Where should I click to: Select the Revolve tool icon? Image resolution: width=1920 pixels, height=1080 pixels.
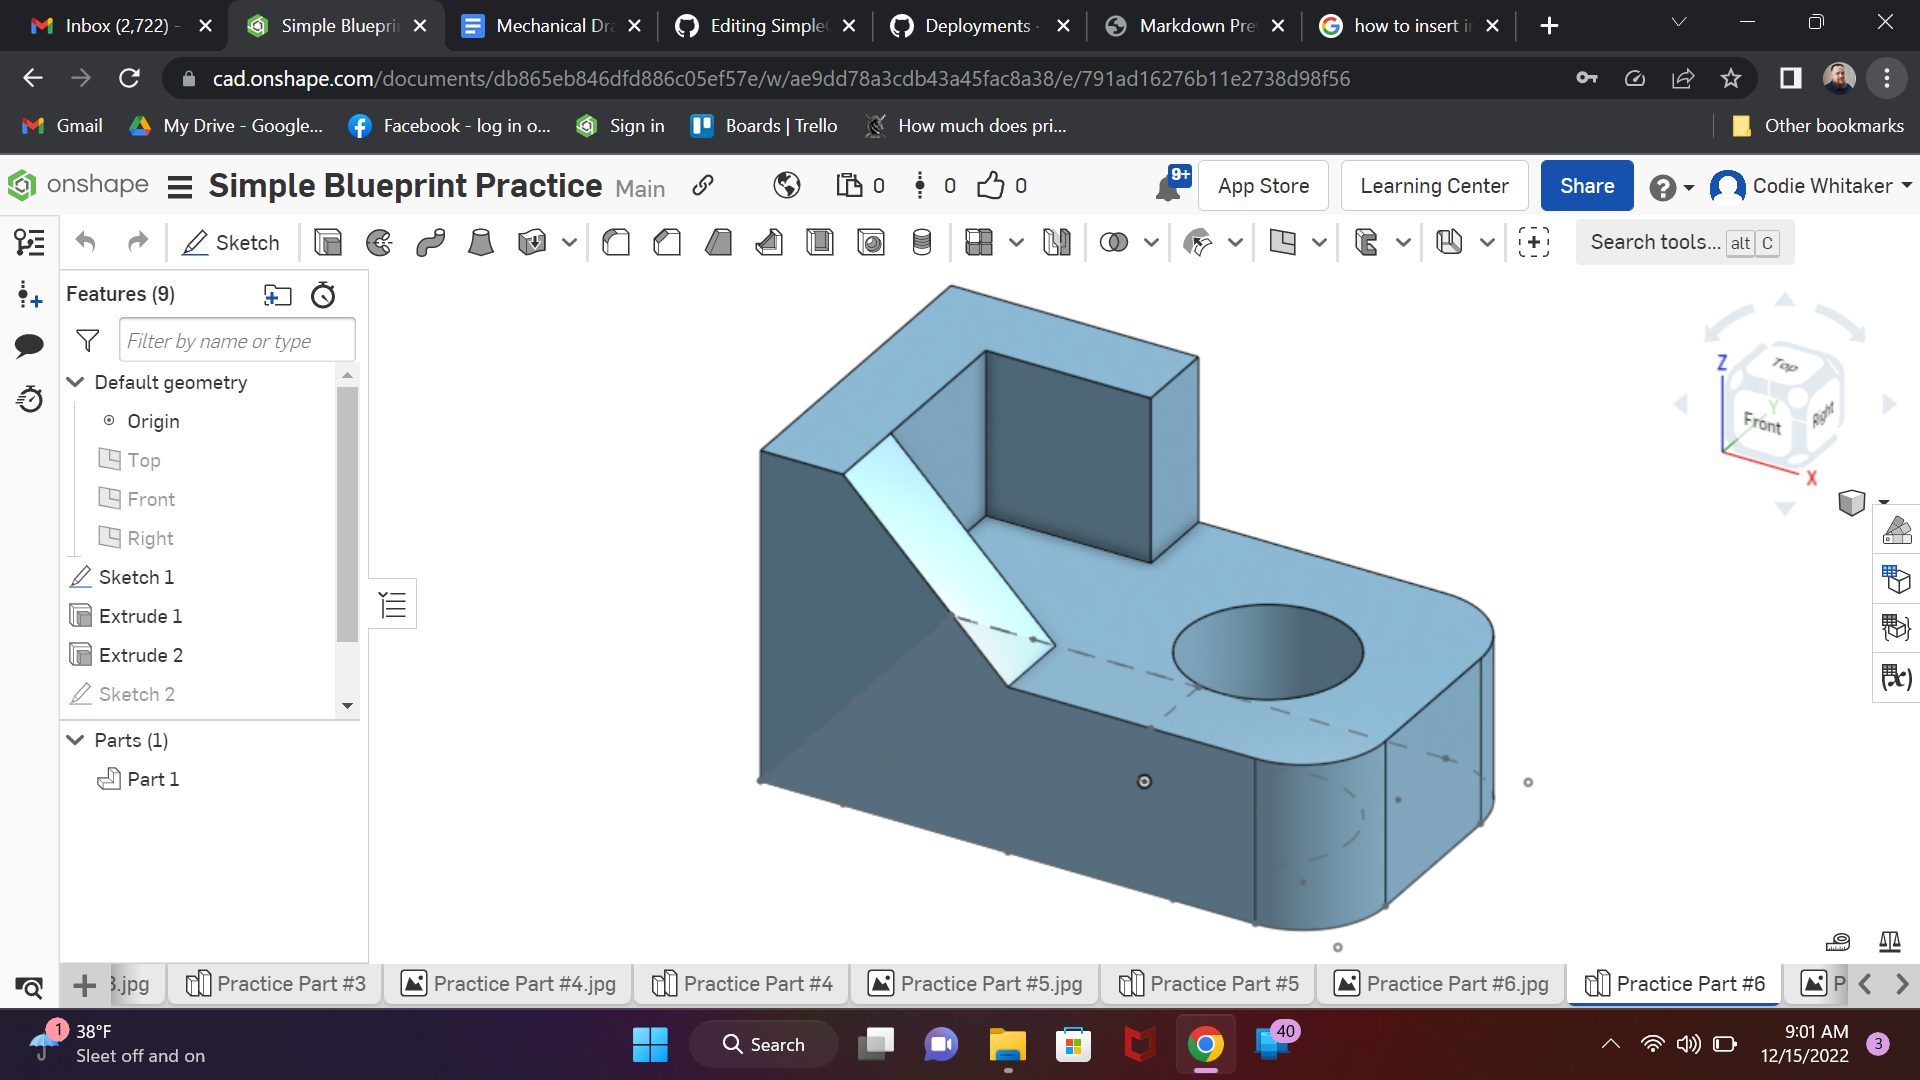(x=379, y=242)
